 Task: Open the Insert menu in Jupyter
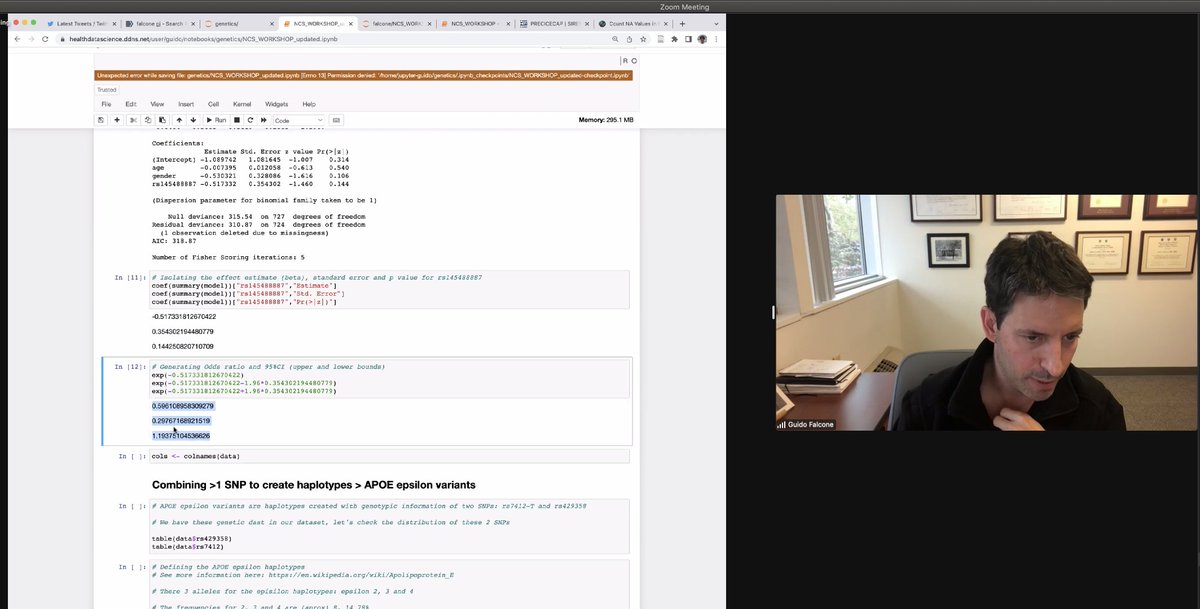pyautogui.click(x=186, y=104)
